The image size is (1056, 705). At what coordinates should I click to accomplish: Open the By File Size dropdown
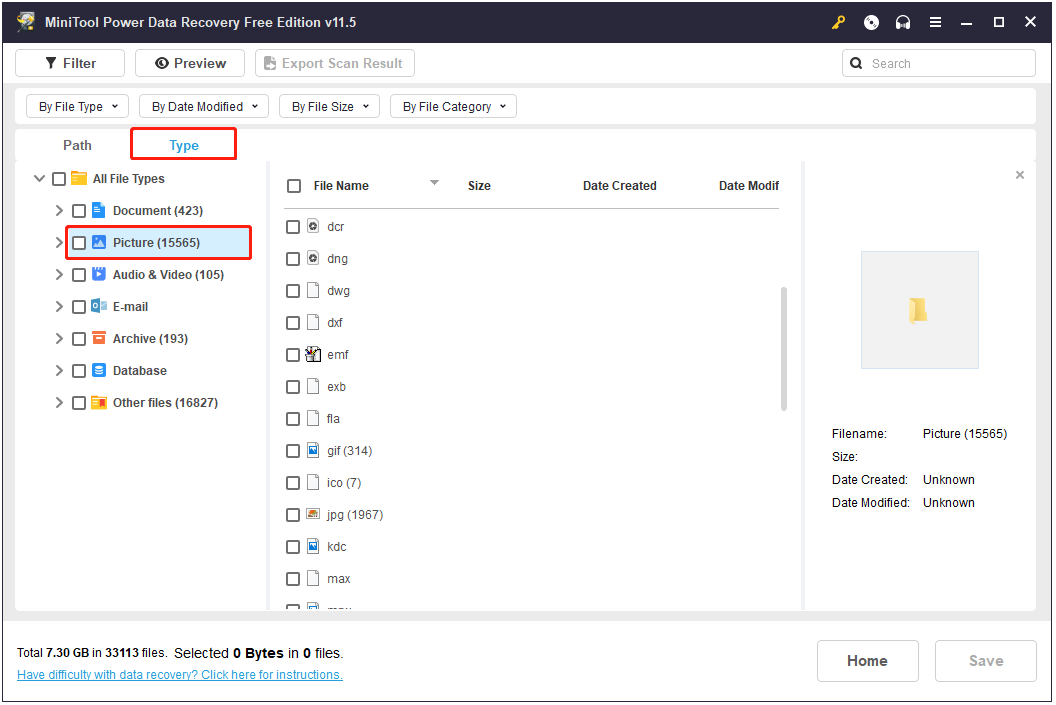pos(329,106)
